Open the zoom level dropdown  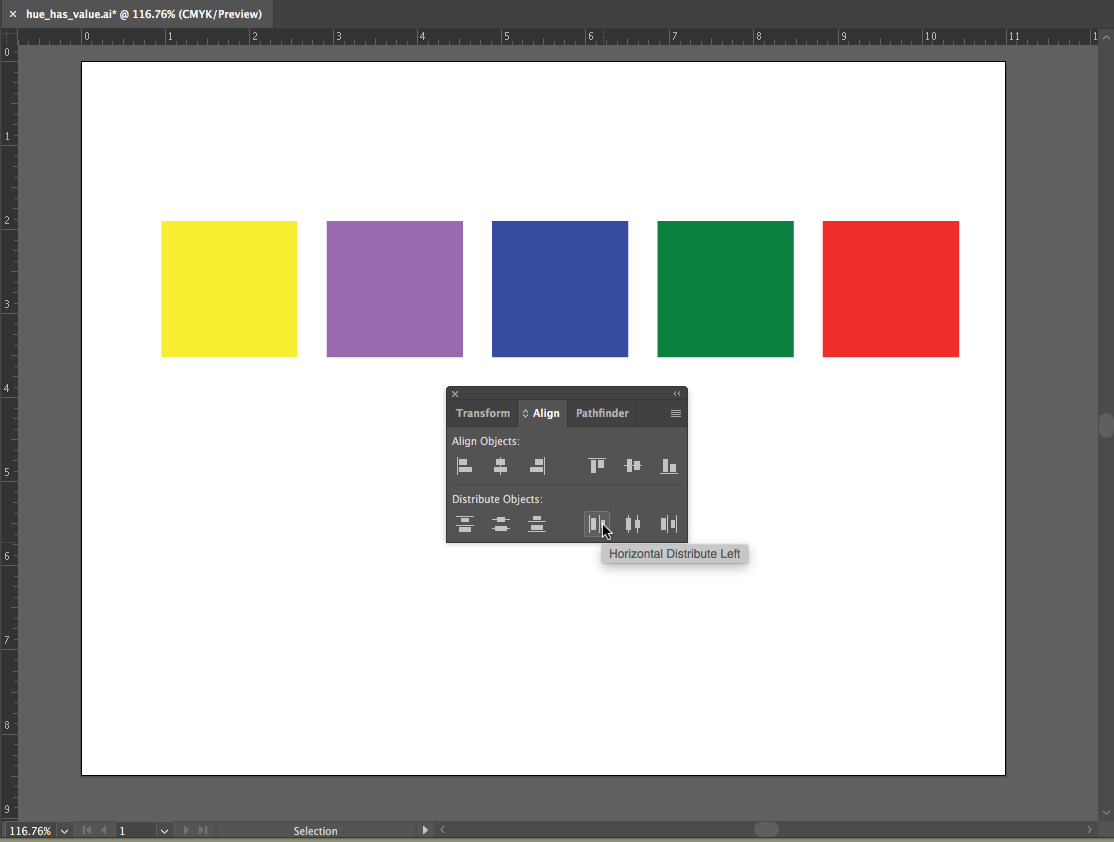[65, 831]
